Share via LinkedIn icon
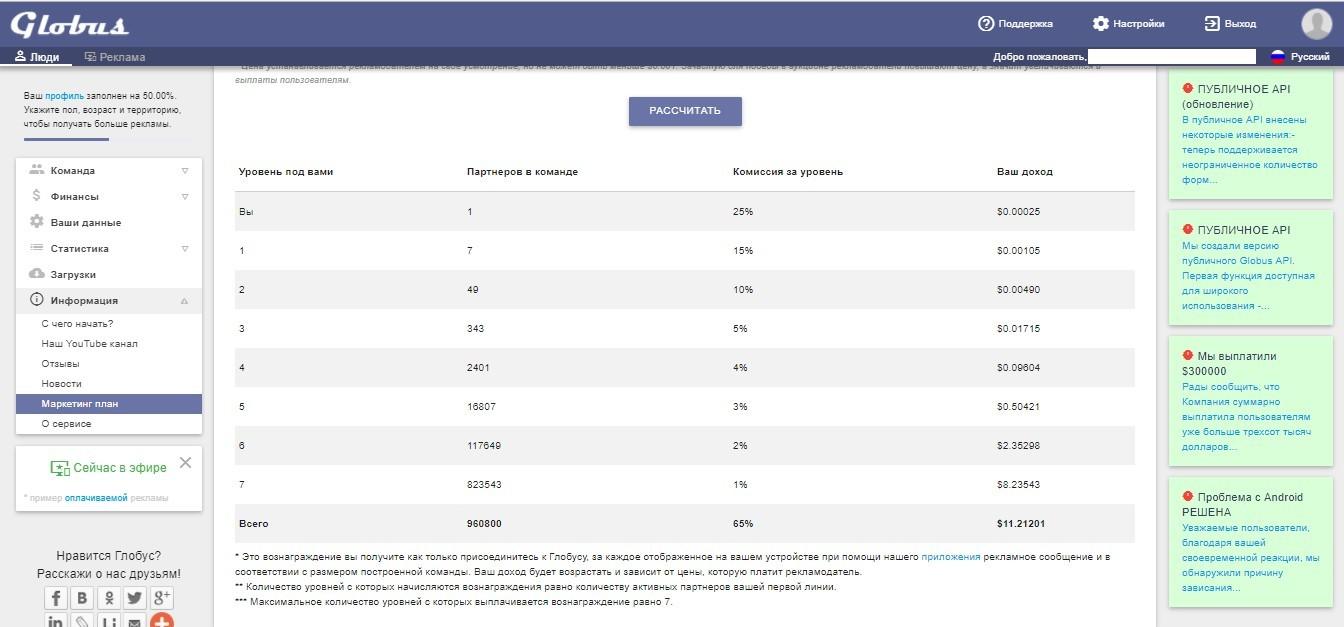The width and height of the screenshot is (1344, 627). [56, 621]
